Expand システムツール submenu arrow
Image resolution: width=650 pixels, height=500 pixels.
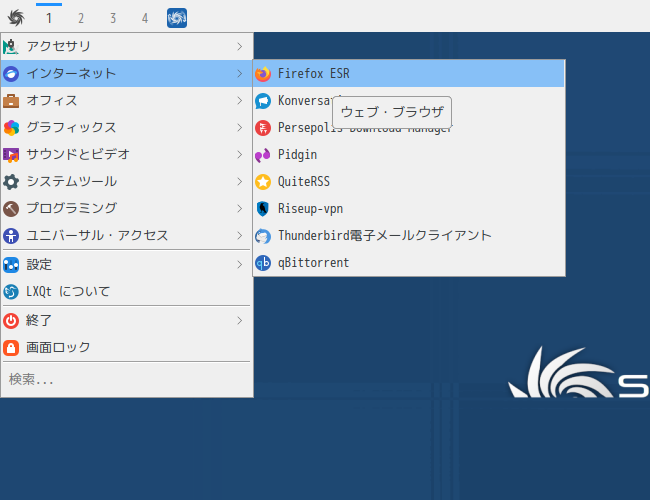pos(240,182)
